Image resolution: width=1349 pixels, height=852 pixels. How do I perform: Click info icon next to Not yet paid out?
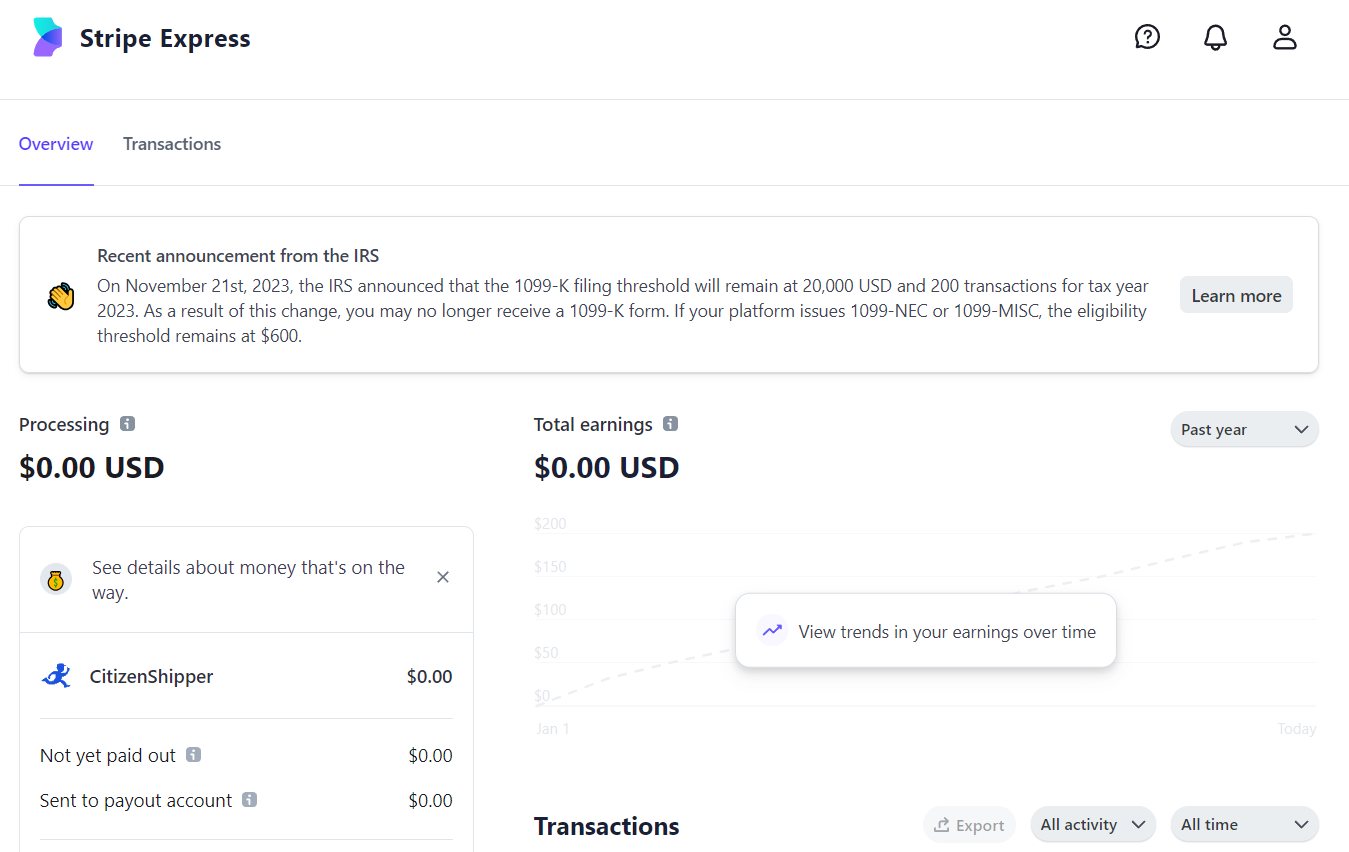(x=194, y=755)
